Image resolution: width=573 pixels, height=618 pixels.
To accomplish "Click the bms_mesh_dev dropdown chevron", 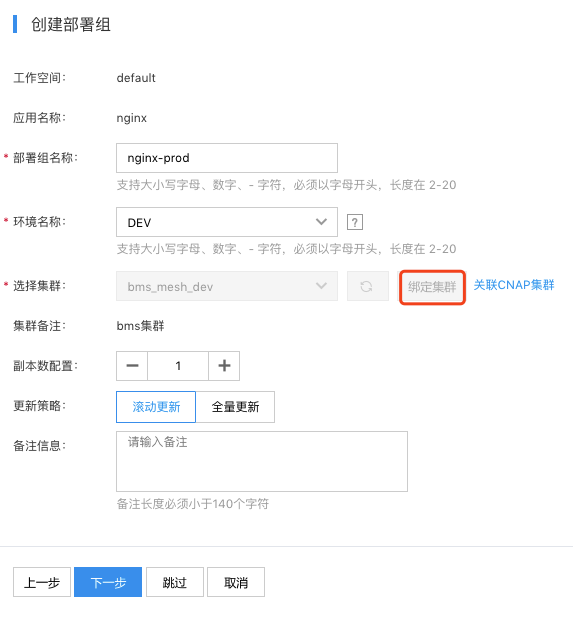I will 322,286.
